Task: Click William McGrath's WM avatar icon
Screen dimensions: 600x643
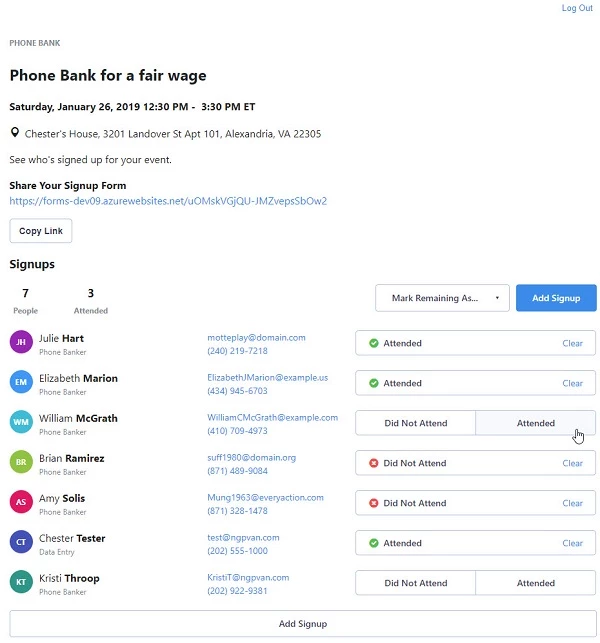Action: point(21,422)
